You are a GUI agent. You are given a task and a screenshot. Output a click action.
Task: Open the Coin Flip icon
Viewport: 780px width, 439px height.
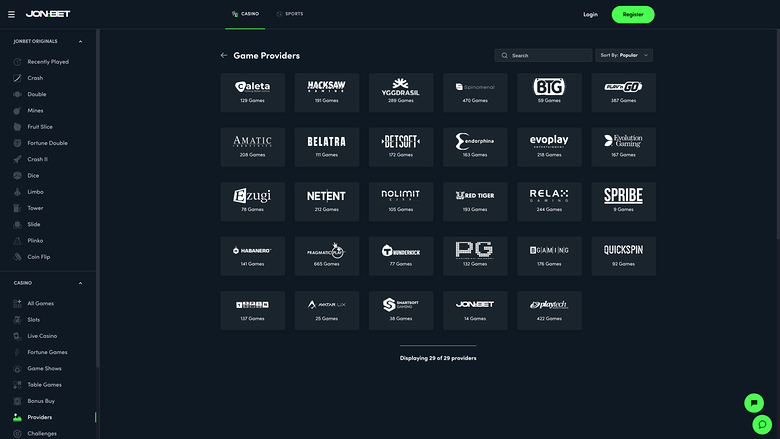(17, 257)
